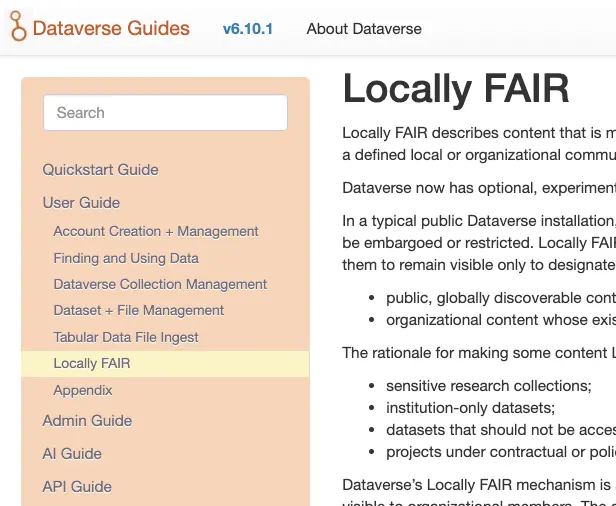Image resolution: width=616 pixels, height=506 pixels.
Task: Click the Dataverse logo icon
Action: click(18, 26)
